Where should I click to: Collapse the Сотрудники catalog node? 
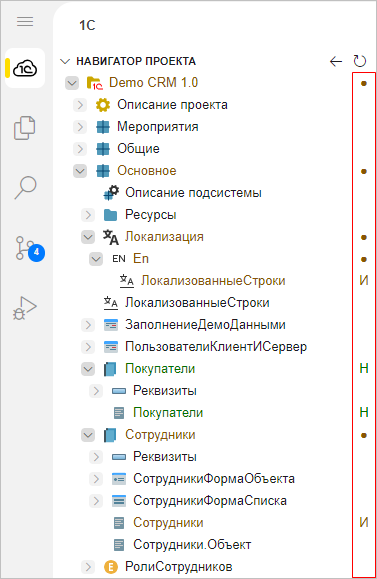coord(88,435)
